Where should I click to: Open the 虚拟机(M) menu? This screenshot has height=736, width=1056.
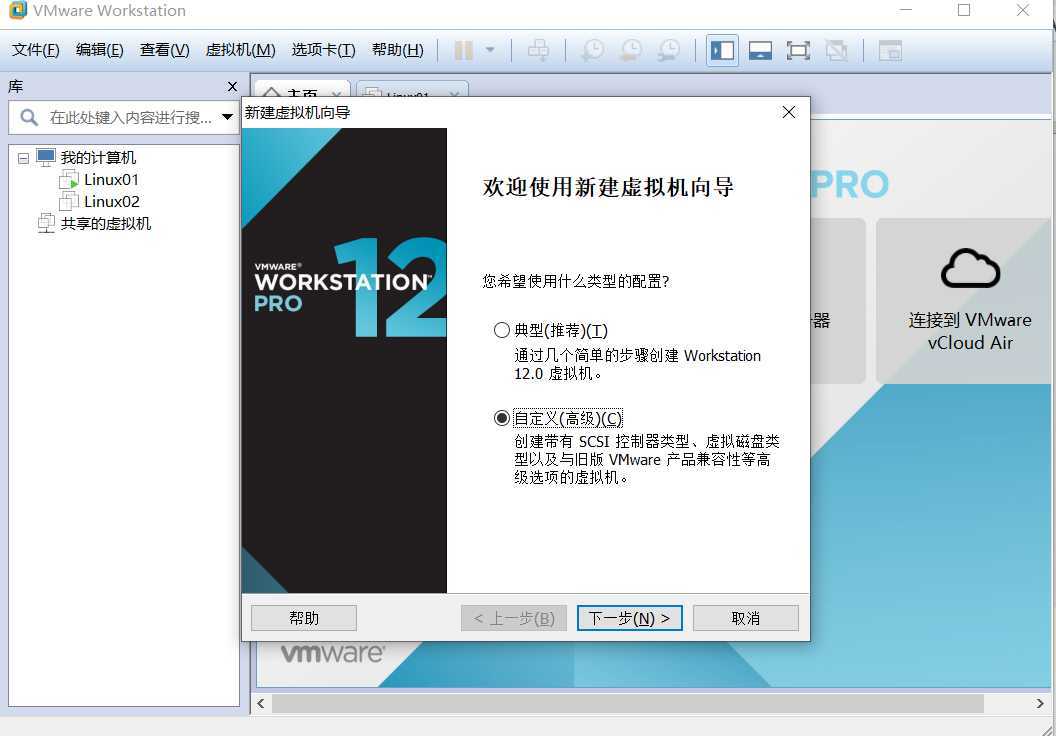pos(240,50)
